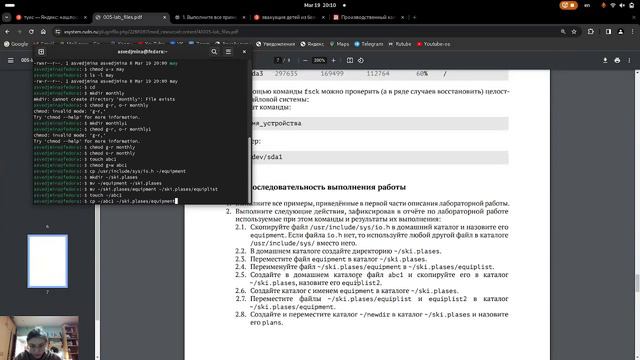The width and height of the screenshot is (640, 360).
Task: Open the Google bookmark
Action: 16,44
